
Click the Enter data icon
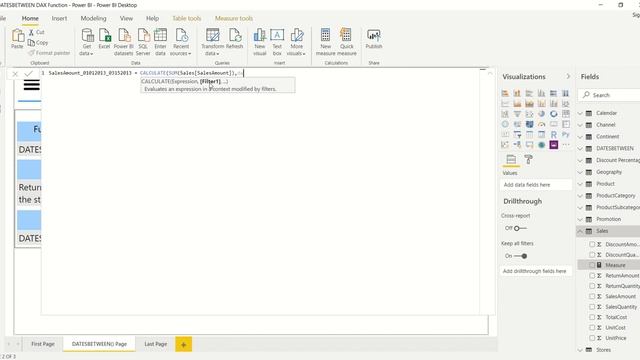(x=160, y=35)
